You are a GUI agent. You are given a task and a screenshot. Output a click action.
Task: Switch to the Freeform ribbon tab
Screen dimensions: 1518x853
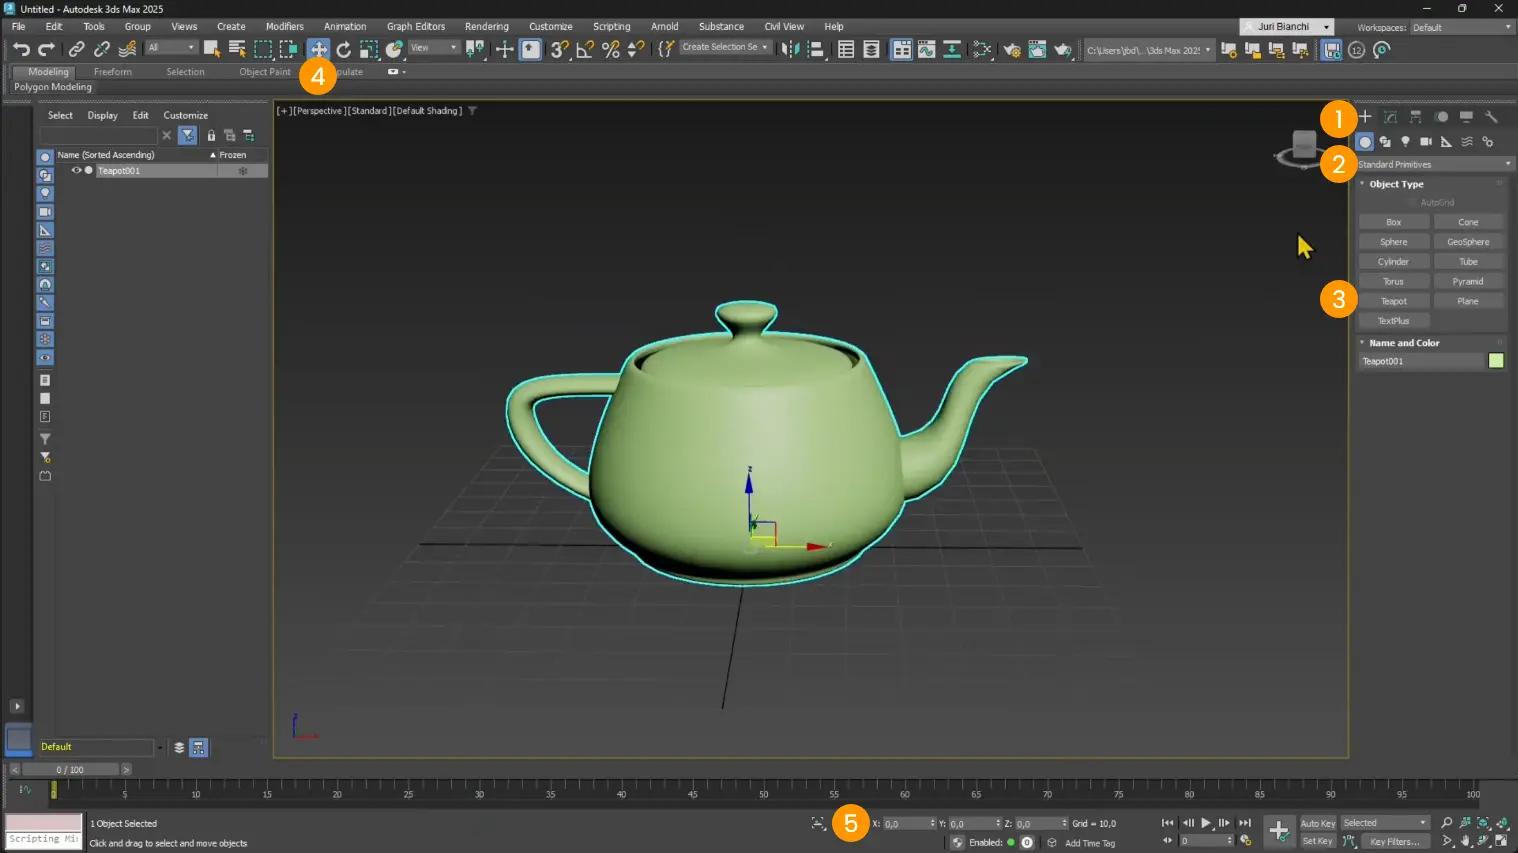click(x=112, y=71)
